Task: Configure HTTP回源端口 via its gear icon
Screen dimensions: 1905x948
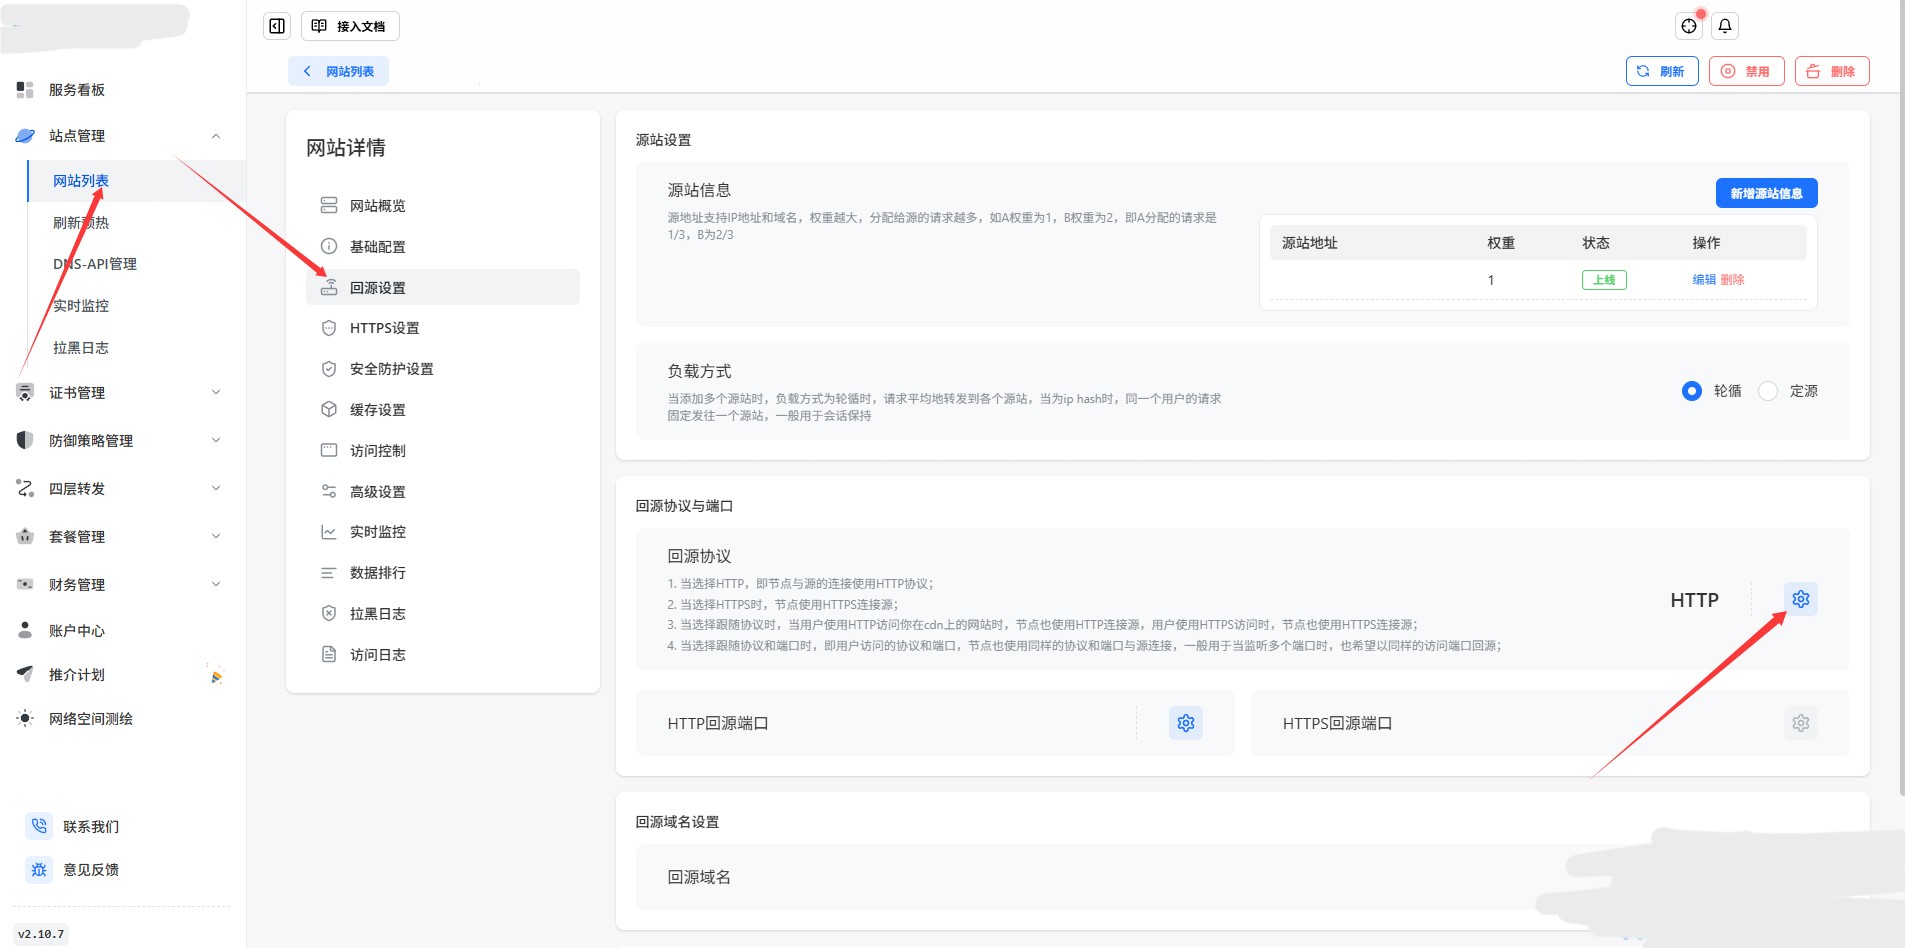Action: tap(1184, 723)
